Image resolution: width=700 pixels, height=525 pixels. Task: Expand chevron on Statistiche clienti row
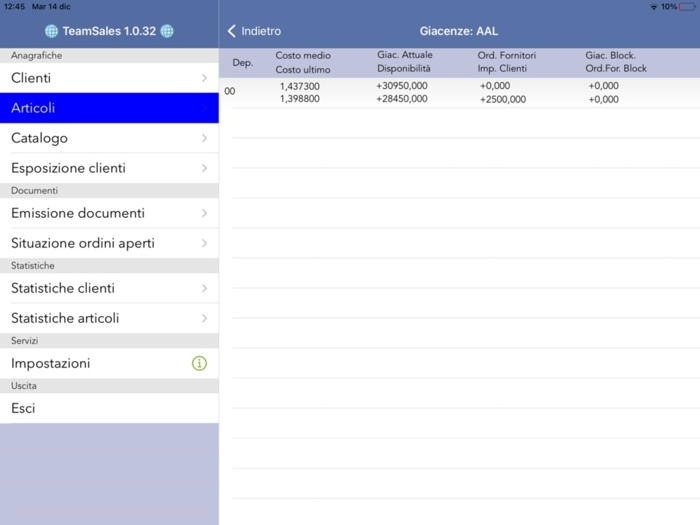[x=204, y=288]
